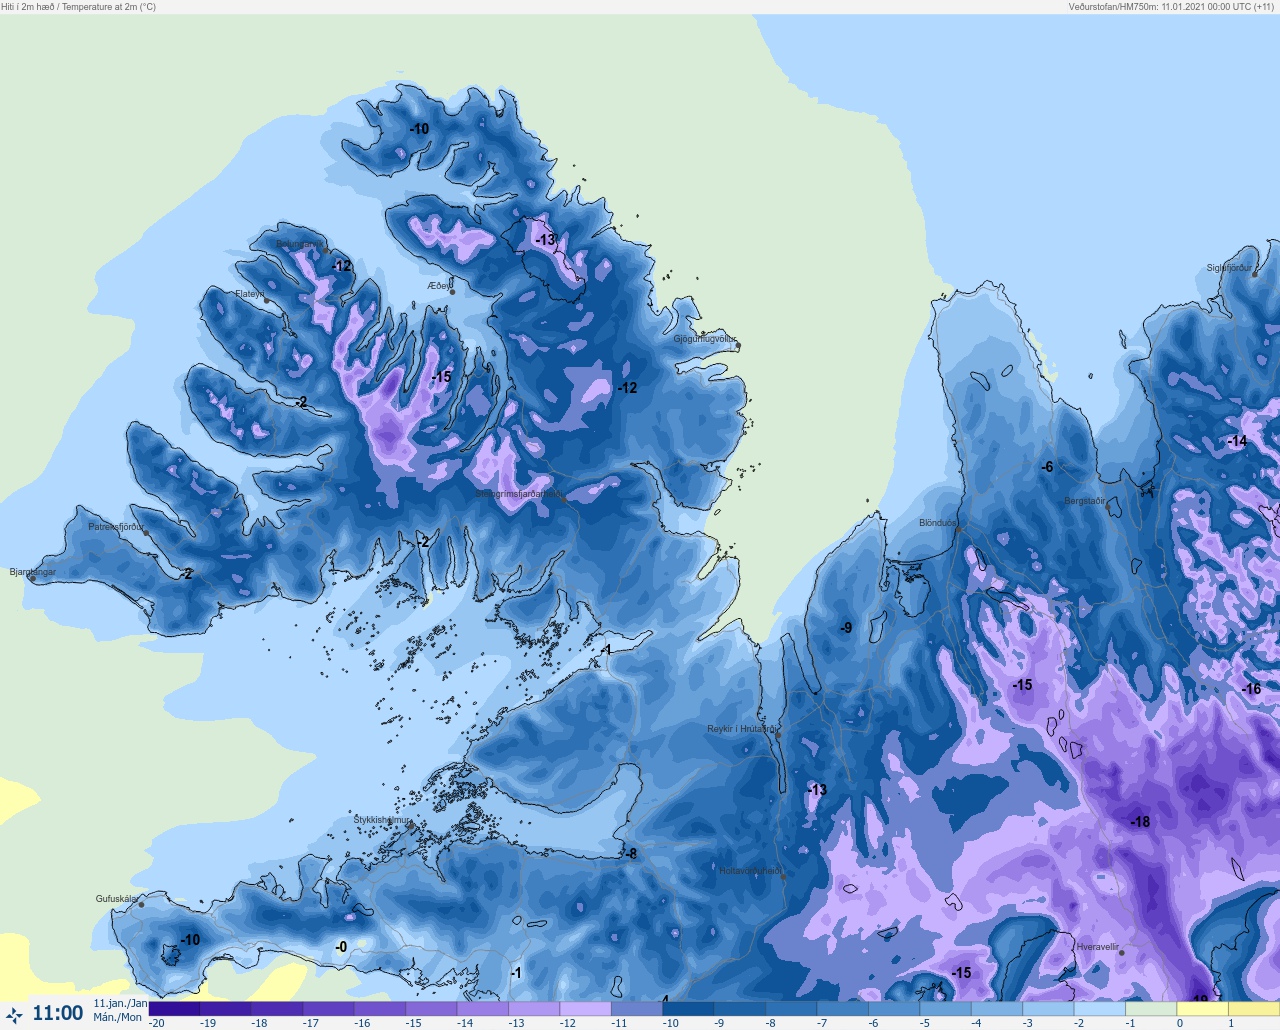Select the legend swatch between -18 and -17
The image size is (1280, 1030).
277,1009
